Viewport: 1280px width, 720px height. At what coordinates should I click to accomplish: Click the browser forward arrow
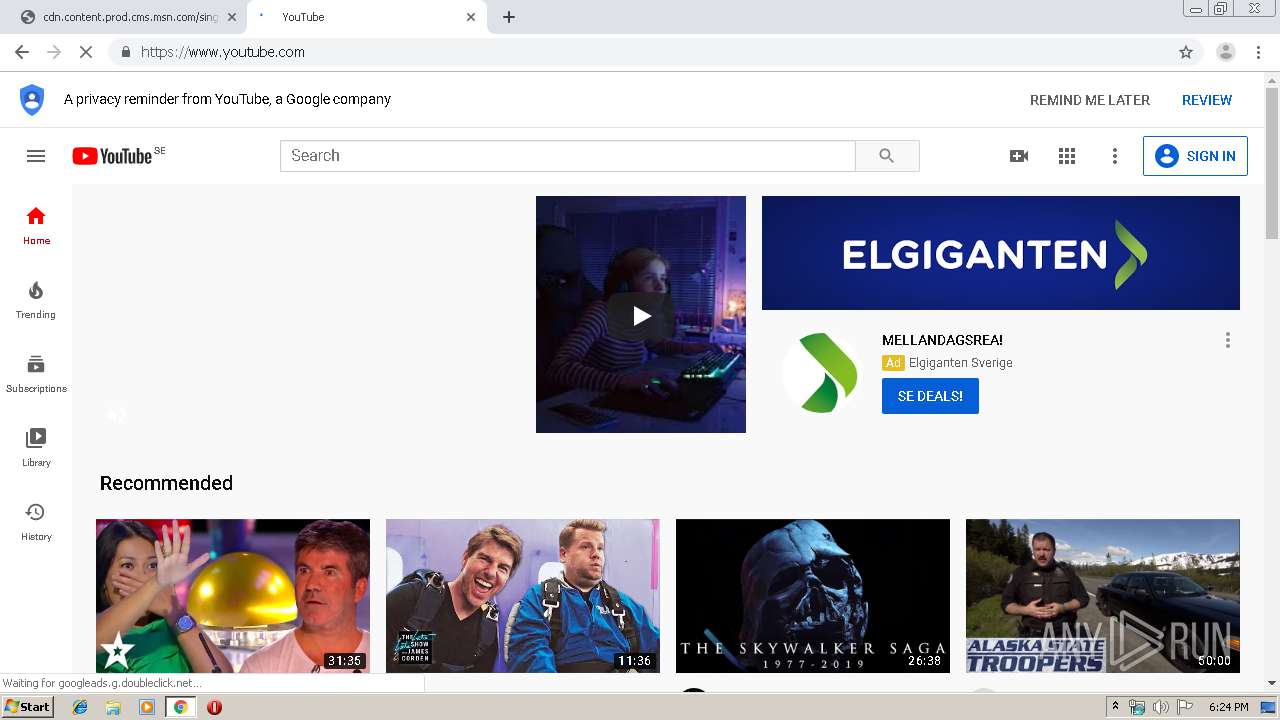tap(54, 52)
